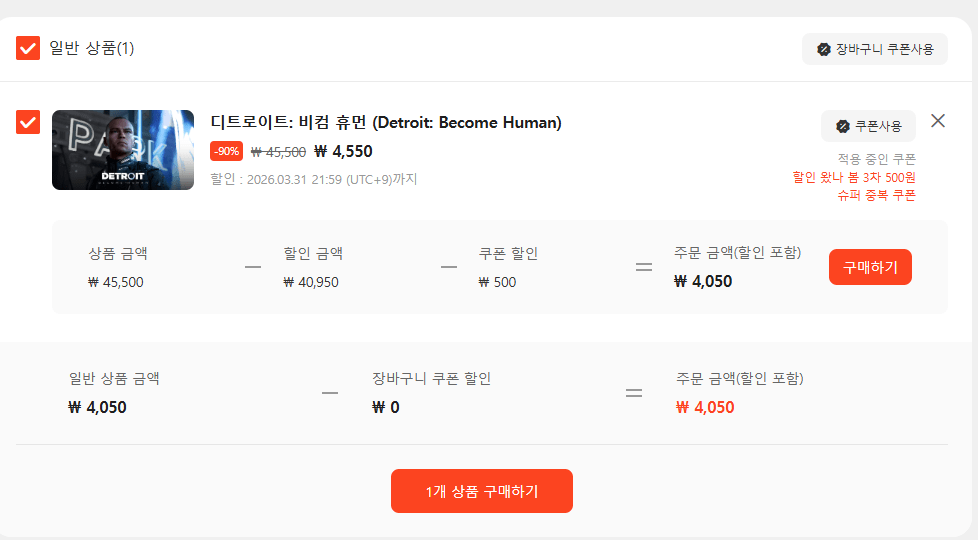978x540 pixels.
Task: Click the minus sign before 장바구니 쿠폰 할인
Action: (x=330, y=393)
